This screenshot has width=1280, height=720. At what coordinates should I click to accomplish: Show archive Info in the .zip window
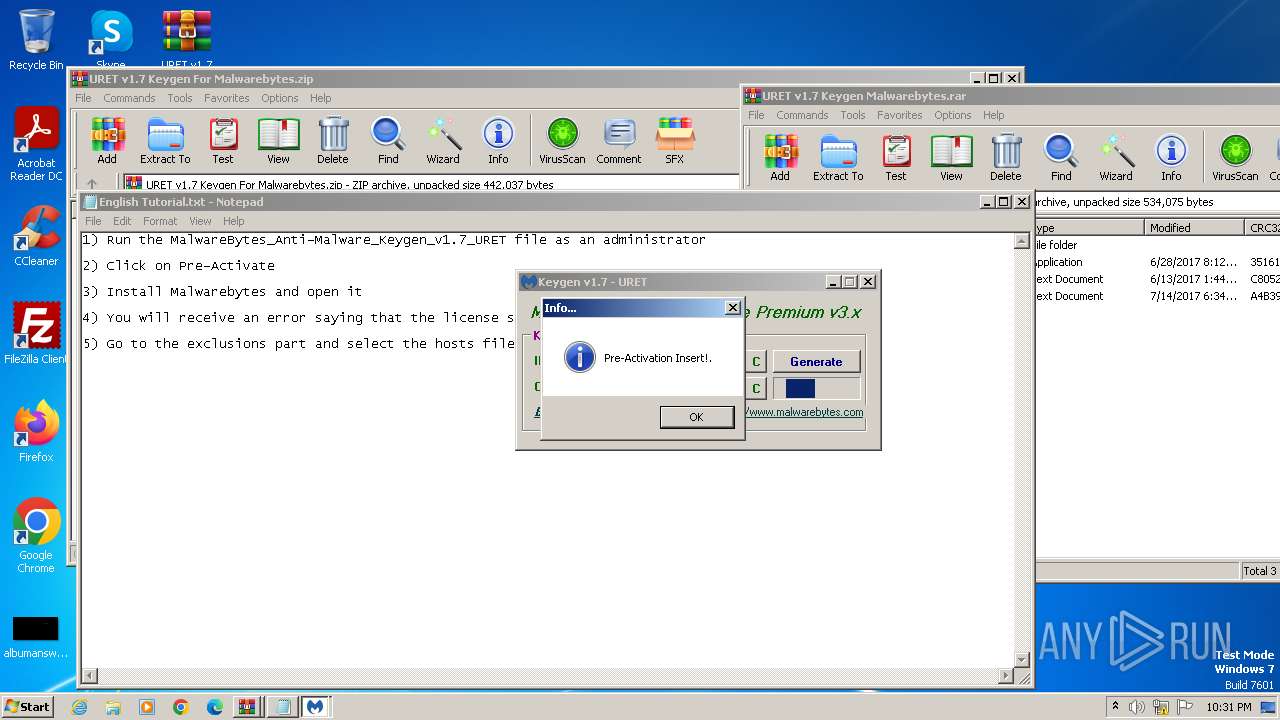(x=498, y=141)
